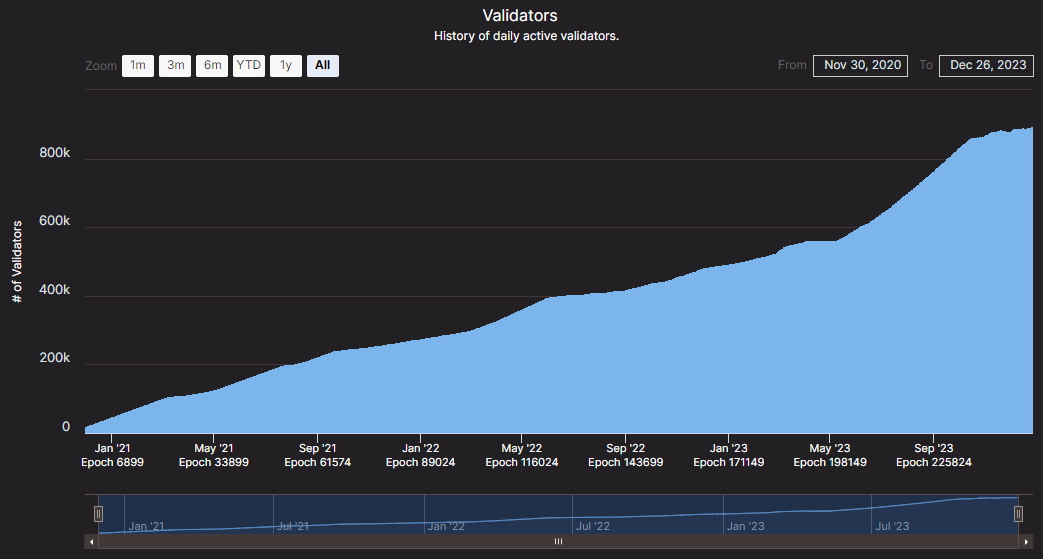Click the scrollbar grip in the center

[x=558, y=541]
